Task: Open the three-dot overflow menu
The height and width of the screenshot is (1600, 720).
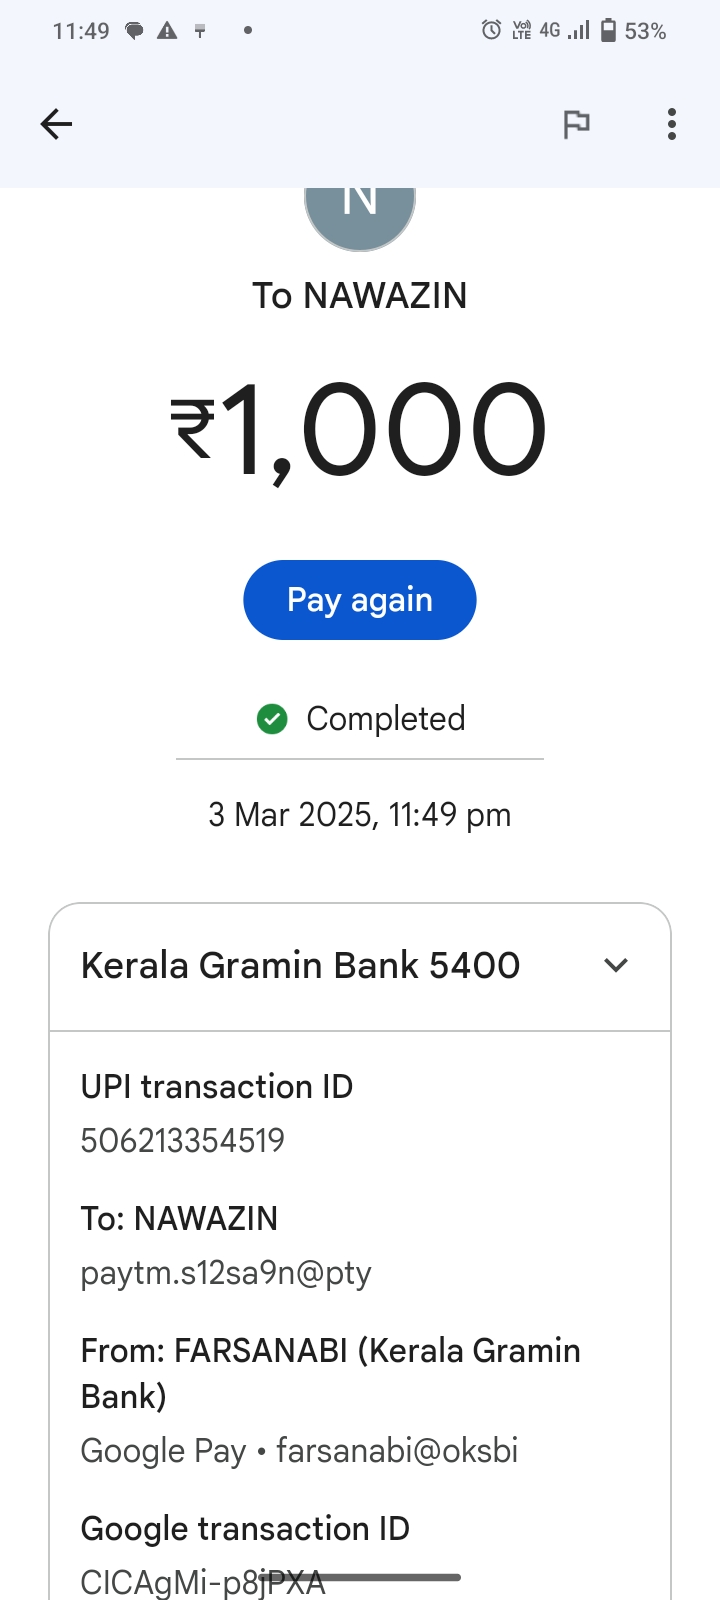Action: click(672, 124)
